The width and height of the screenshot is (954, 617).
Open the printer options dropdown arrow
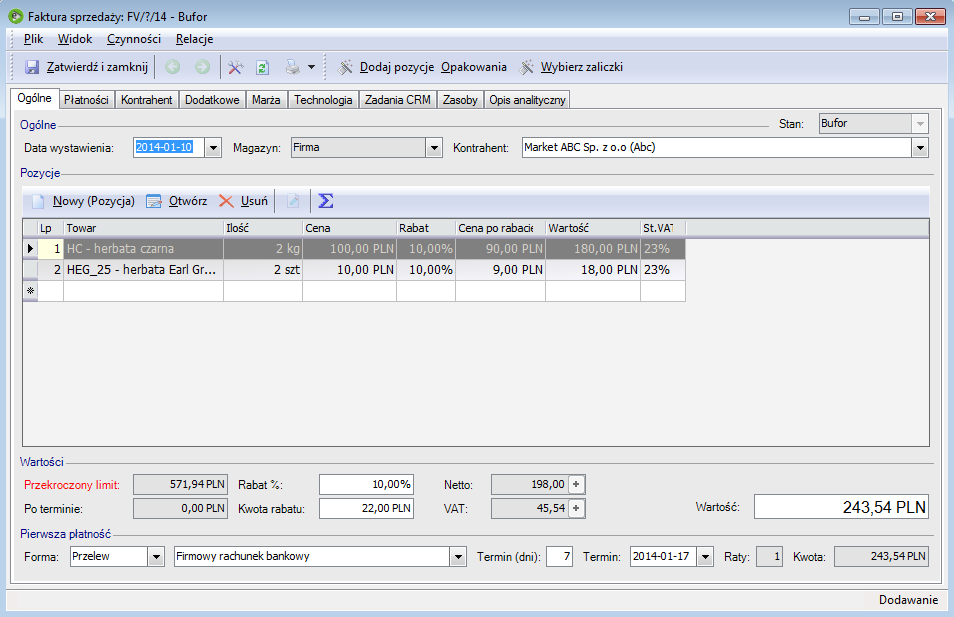pos(312,67)
